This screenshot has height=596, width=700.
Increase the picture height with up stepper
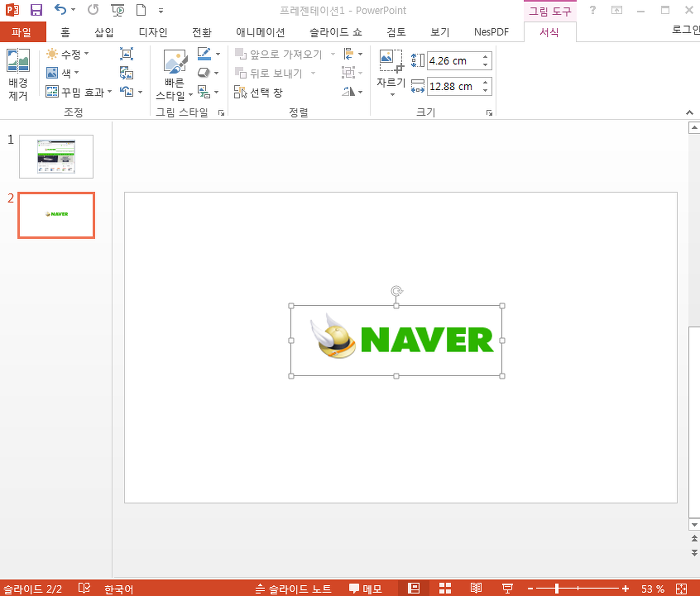(485, 56)
